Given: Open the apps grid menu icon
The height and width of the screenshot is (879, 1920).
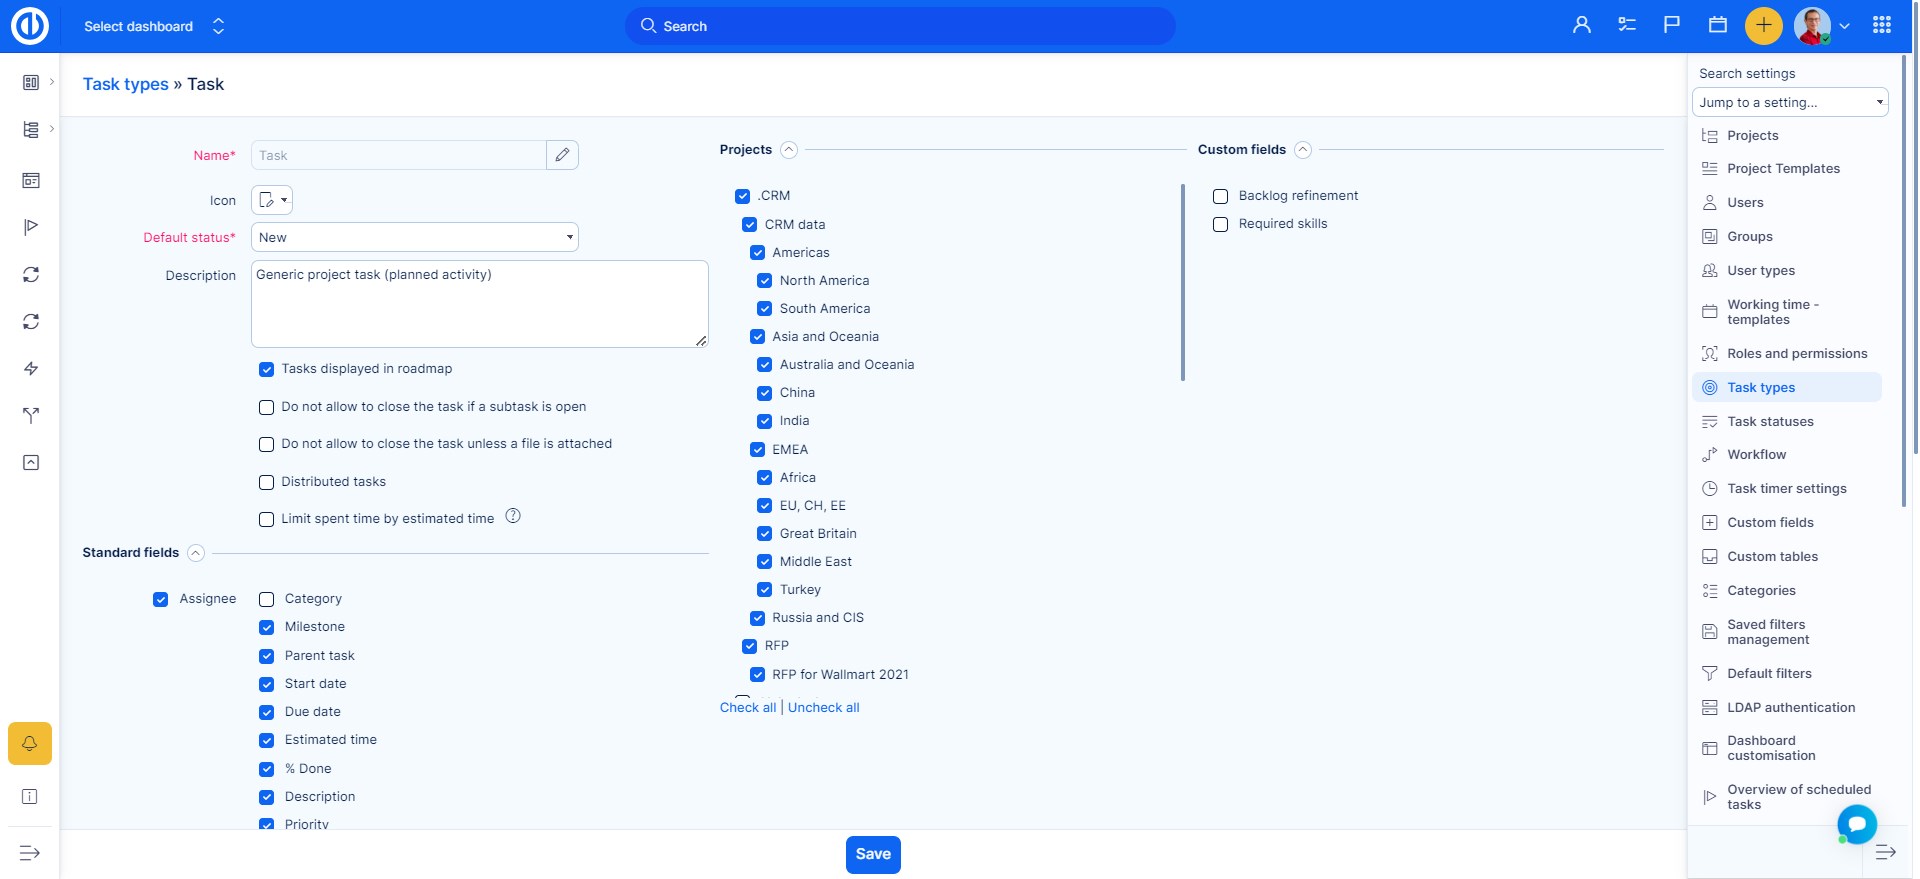Looking at the screenshot, I should pyautogui.click(x=1881, y=26).
